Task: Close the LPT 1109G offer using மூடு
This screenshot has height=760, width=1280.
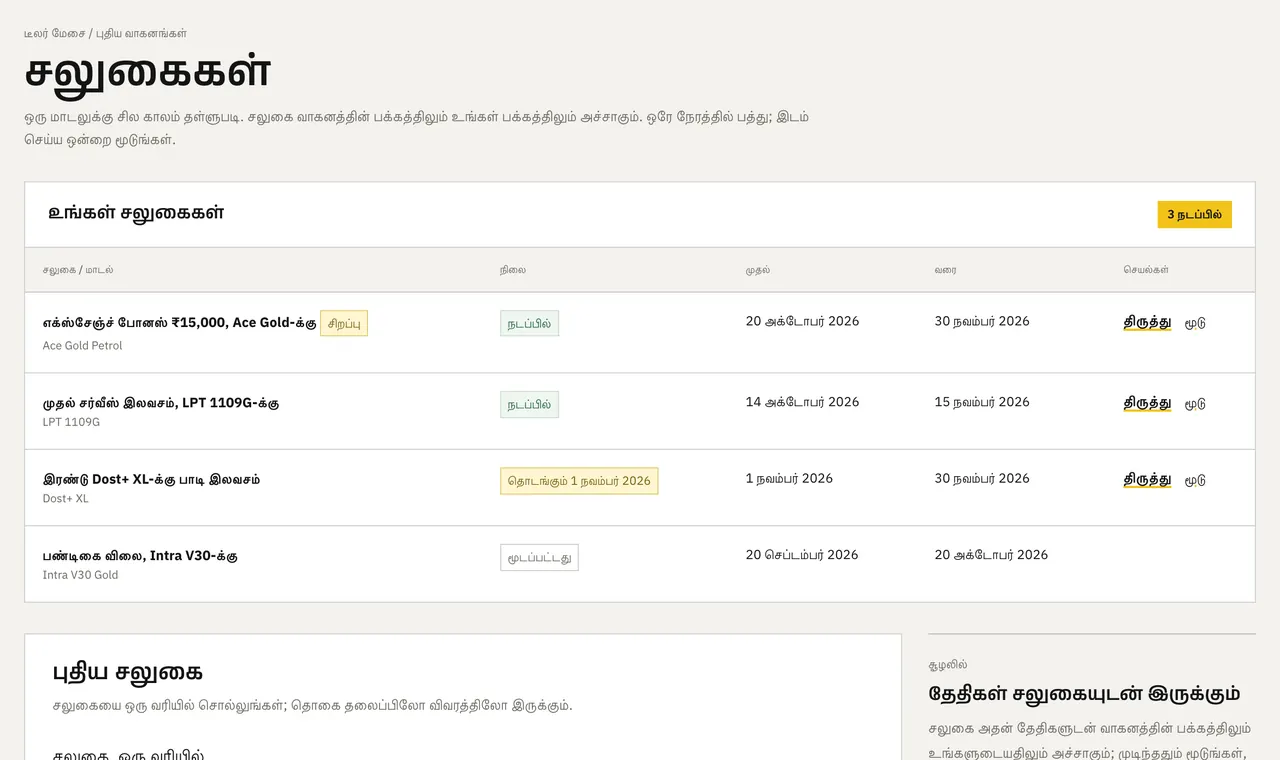Action: tap(1195, 404)
